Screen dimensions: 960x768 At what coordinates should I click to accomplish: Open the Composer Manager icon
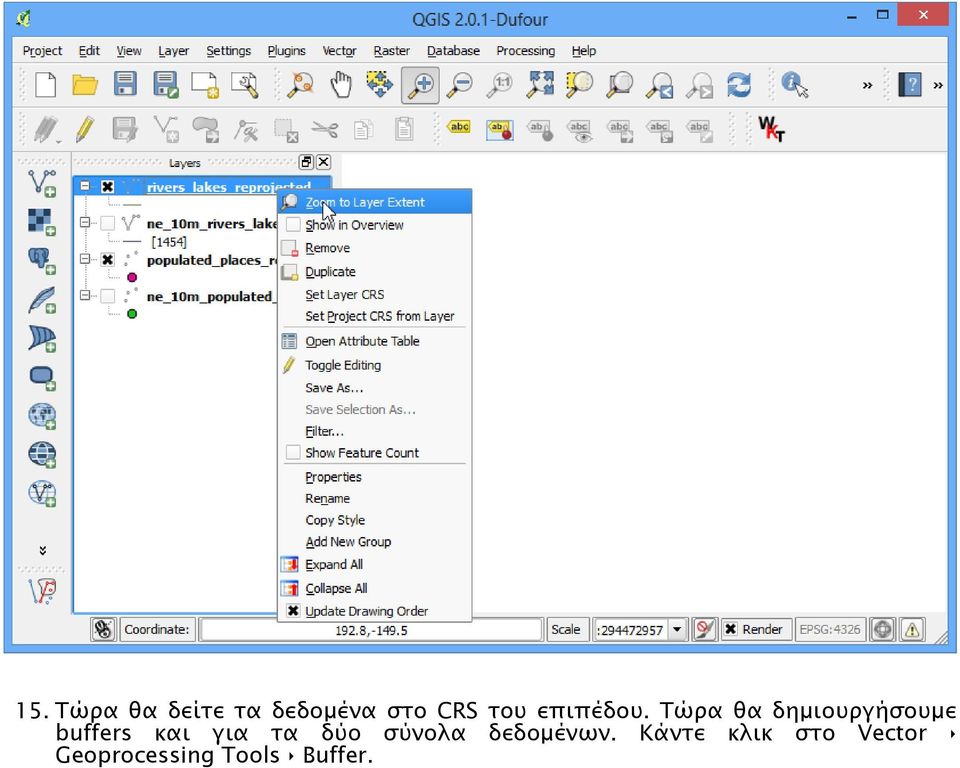click(244, 85)
